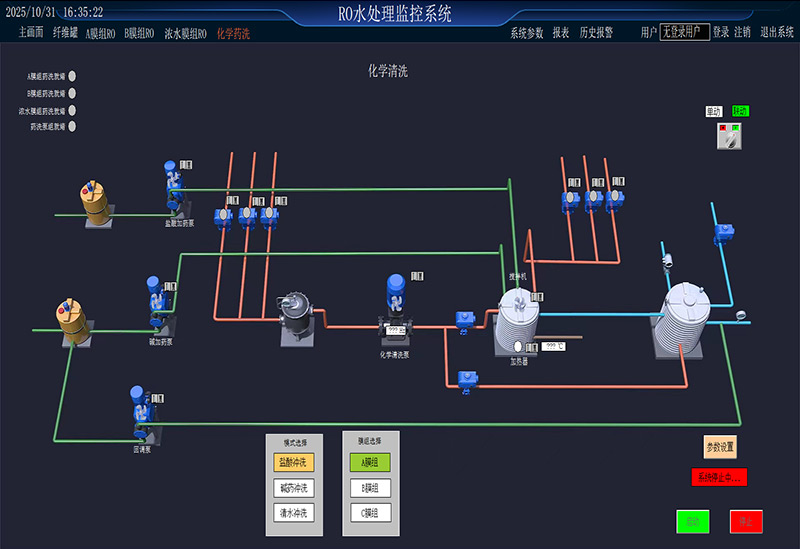Click the 加热器 tank icon
The image size is (800, 549).
tap(518, 320)
